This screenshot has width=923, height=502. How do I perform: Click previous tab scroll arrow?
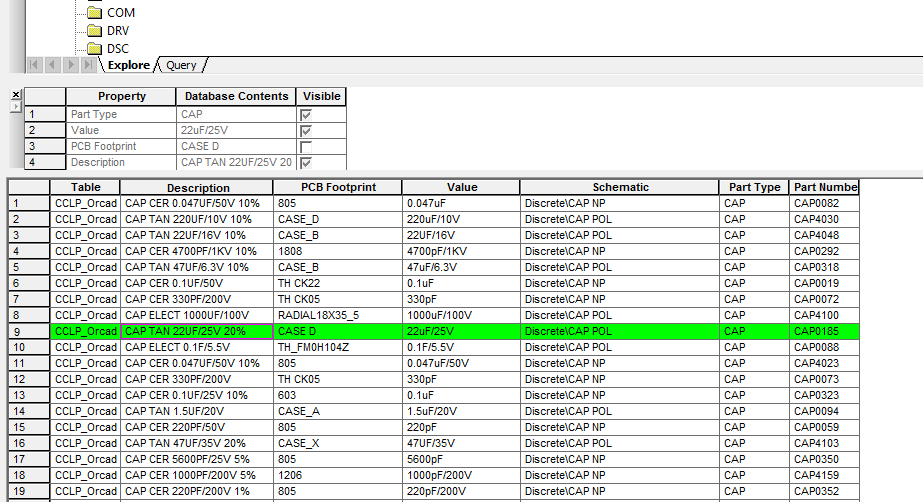(52, 65)
